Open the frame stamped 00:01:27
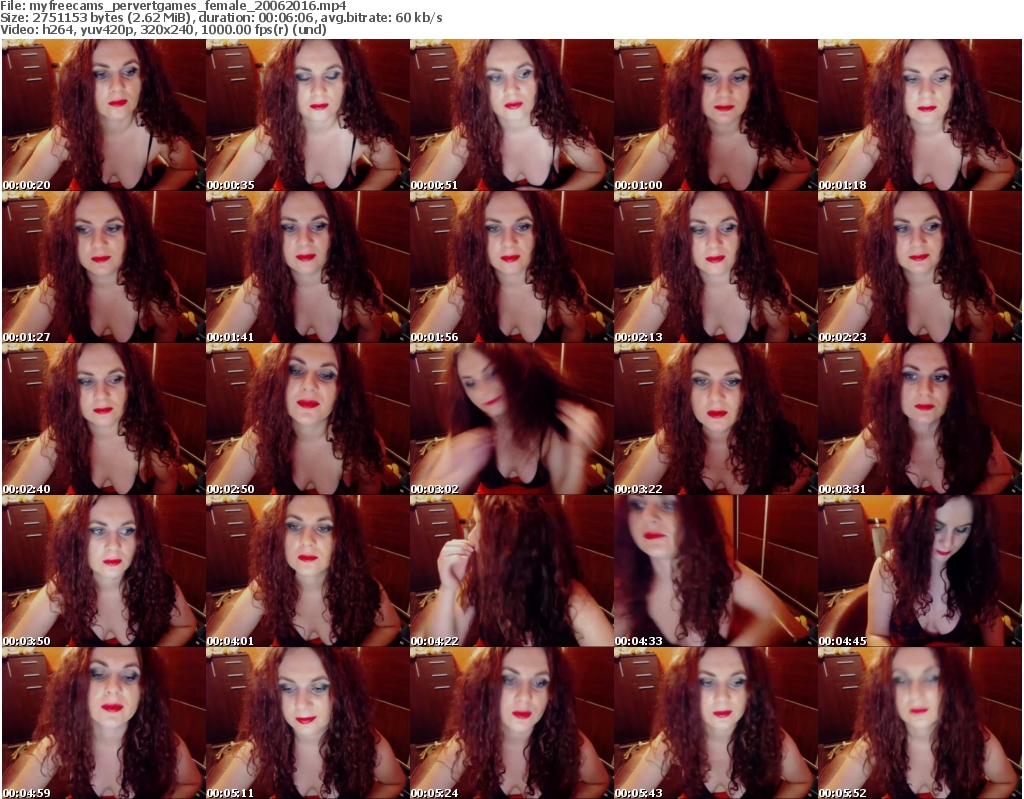1024x799 pixels. [104, 267]
